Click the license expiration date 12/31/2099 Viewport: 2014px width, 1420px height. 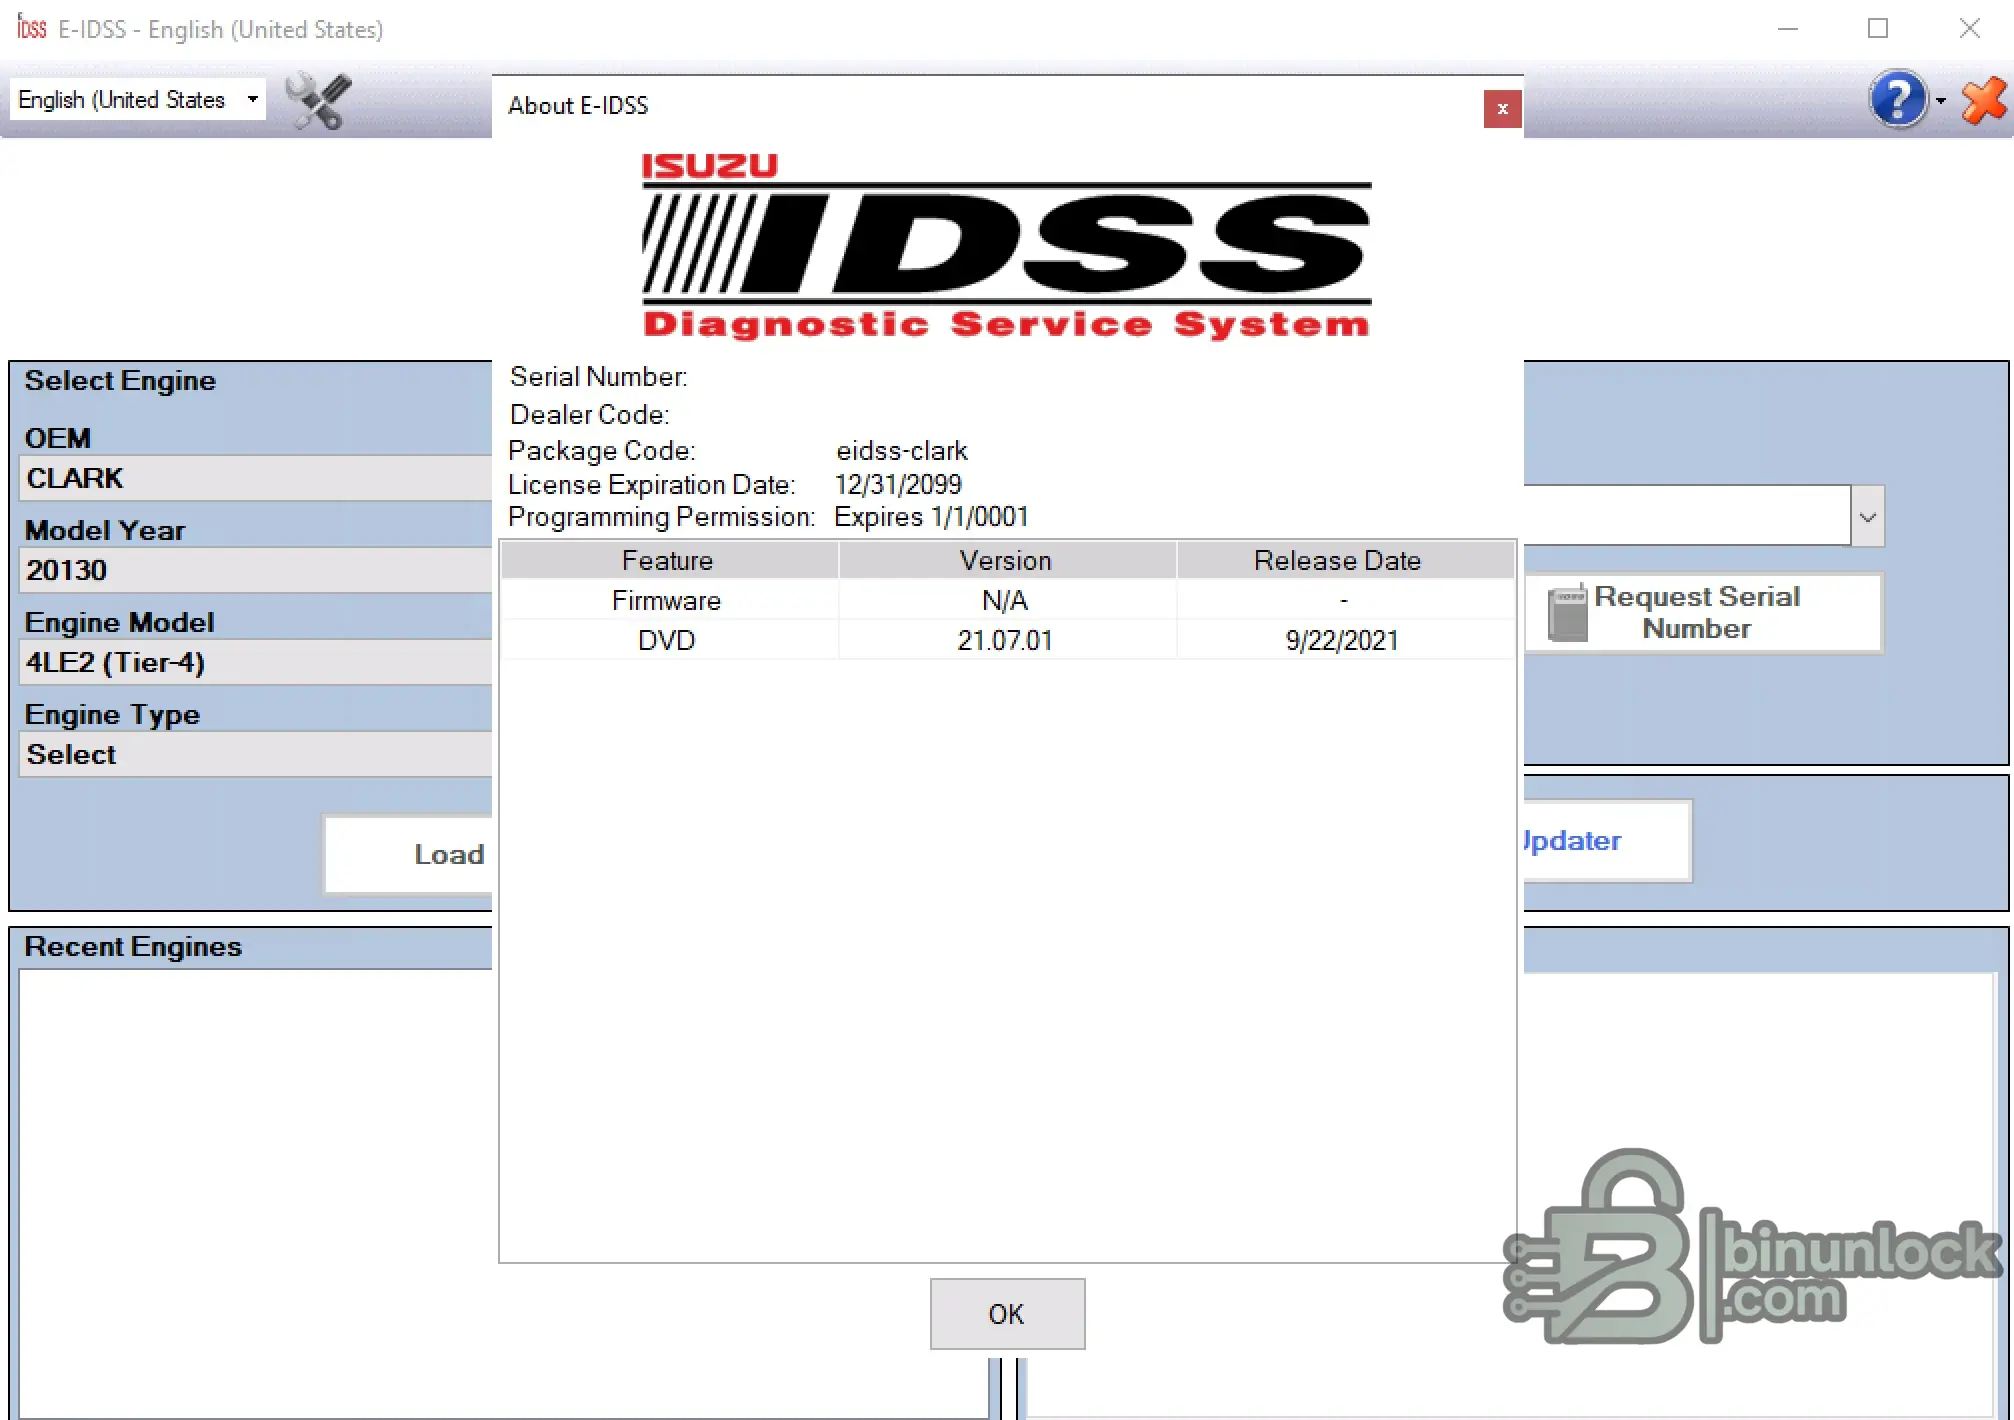tap(898, 485)
